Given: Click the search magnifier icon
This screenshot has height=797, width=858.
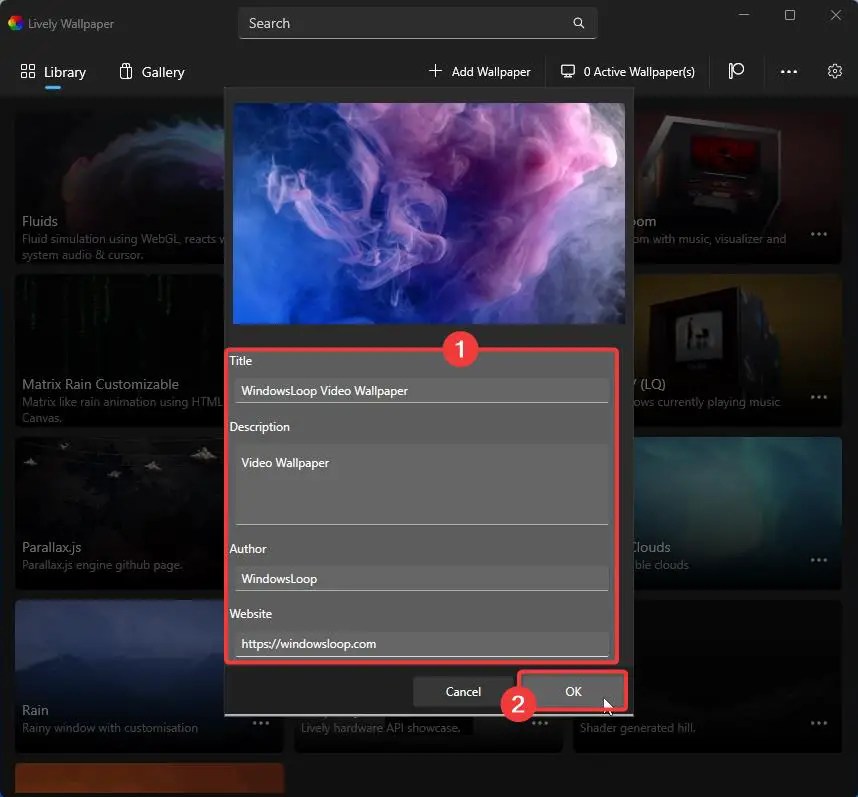Looking at the screenshot, I should 578,23.
